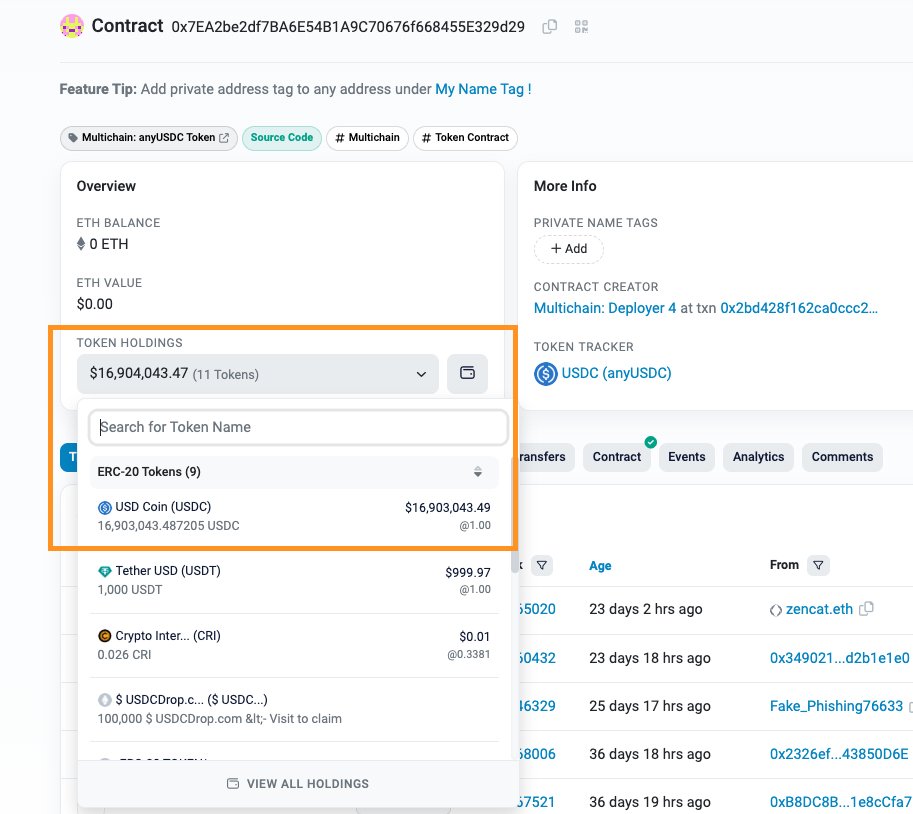Viewport: 913px width, 814px height.
Task: Expand the token holdings $16,904,043.47 dropdown
Action: (257, 374)
